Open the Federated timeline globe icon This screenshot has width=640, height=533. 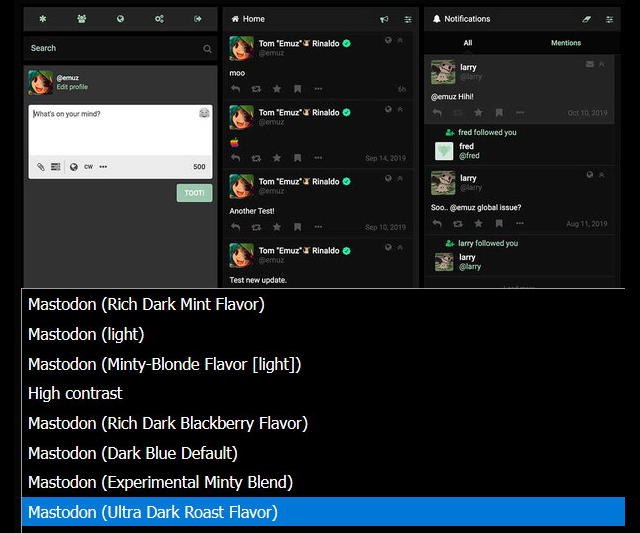(x=120, y=19)
